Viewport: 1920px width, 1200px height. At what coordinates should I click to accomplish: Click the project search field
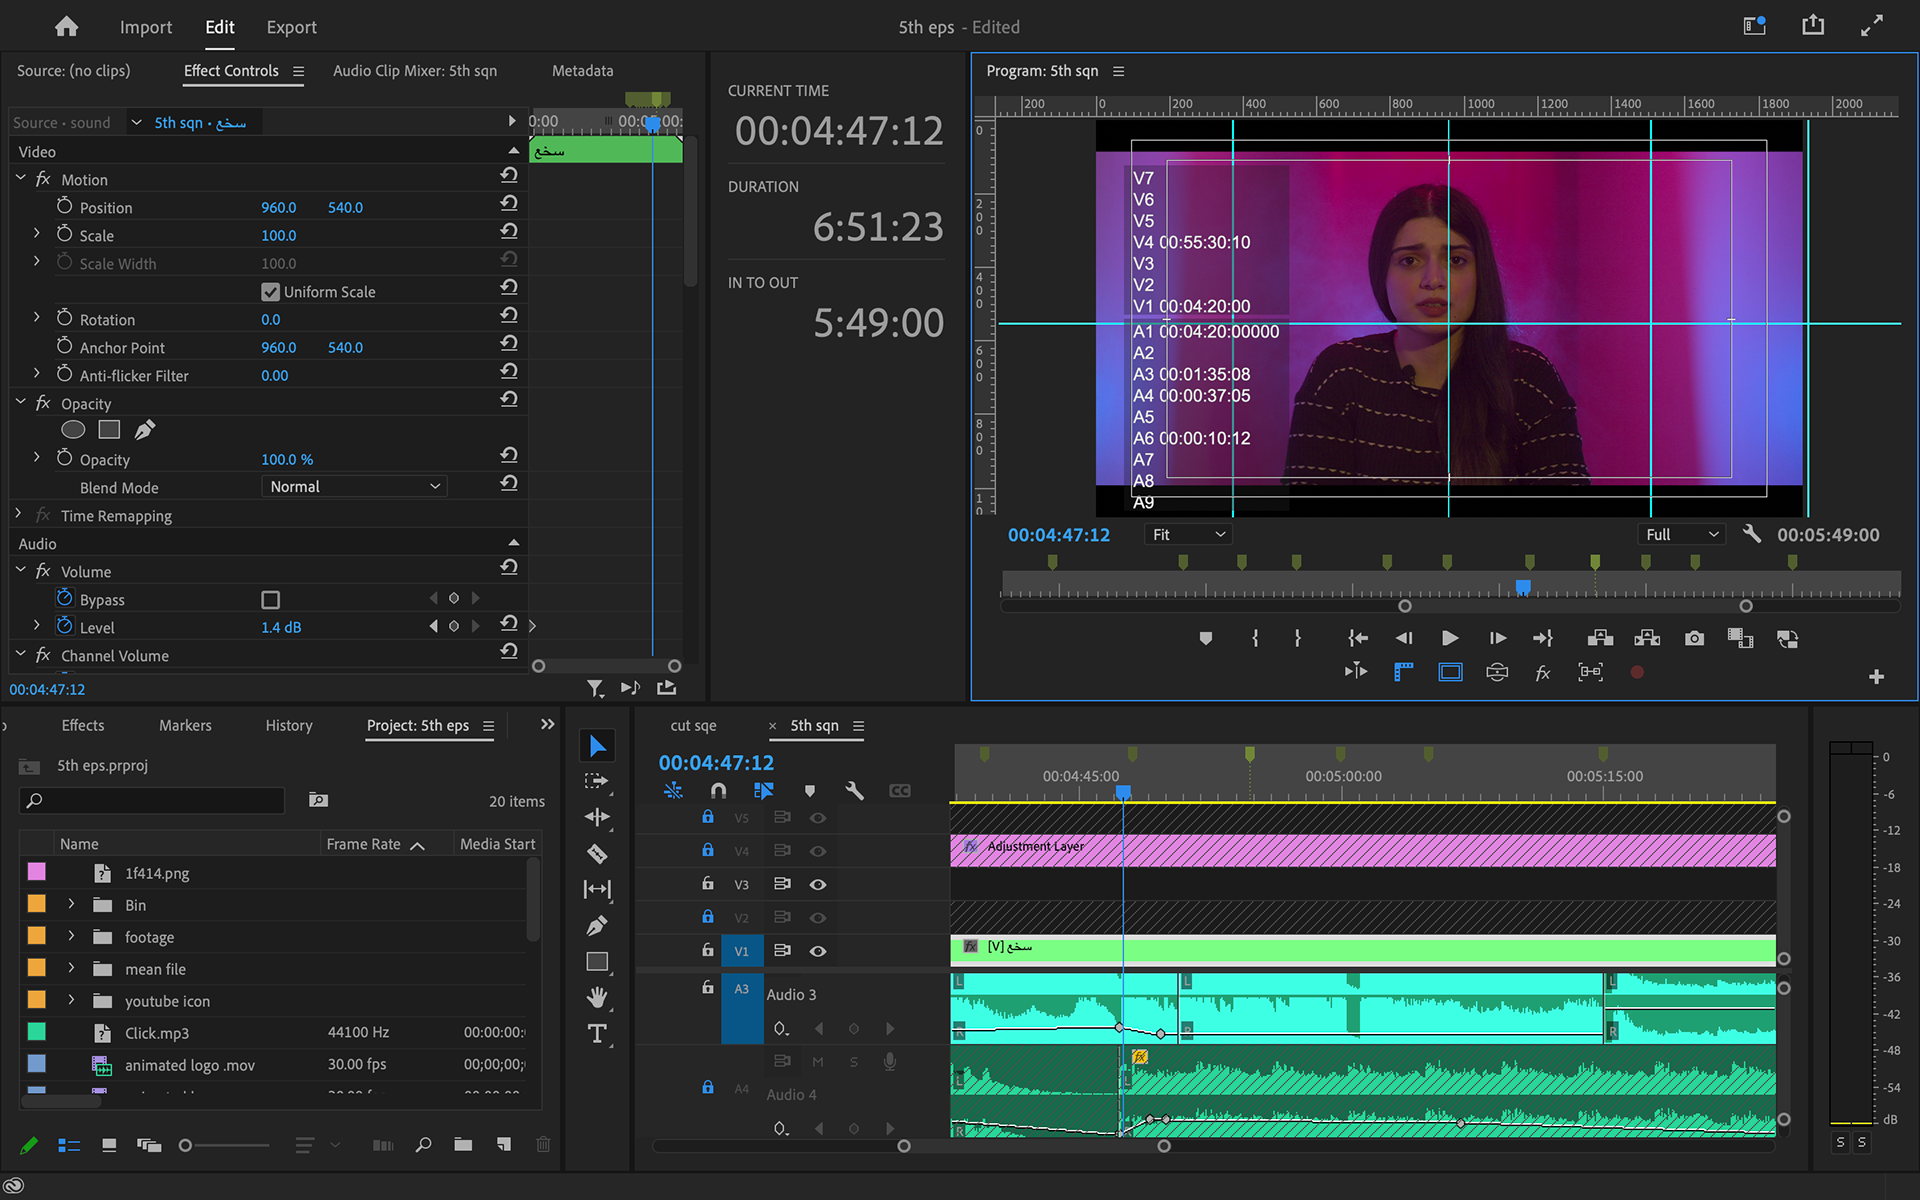pyautogui.click(x=160, y=800)
